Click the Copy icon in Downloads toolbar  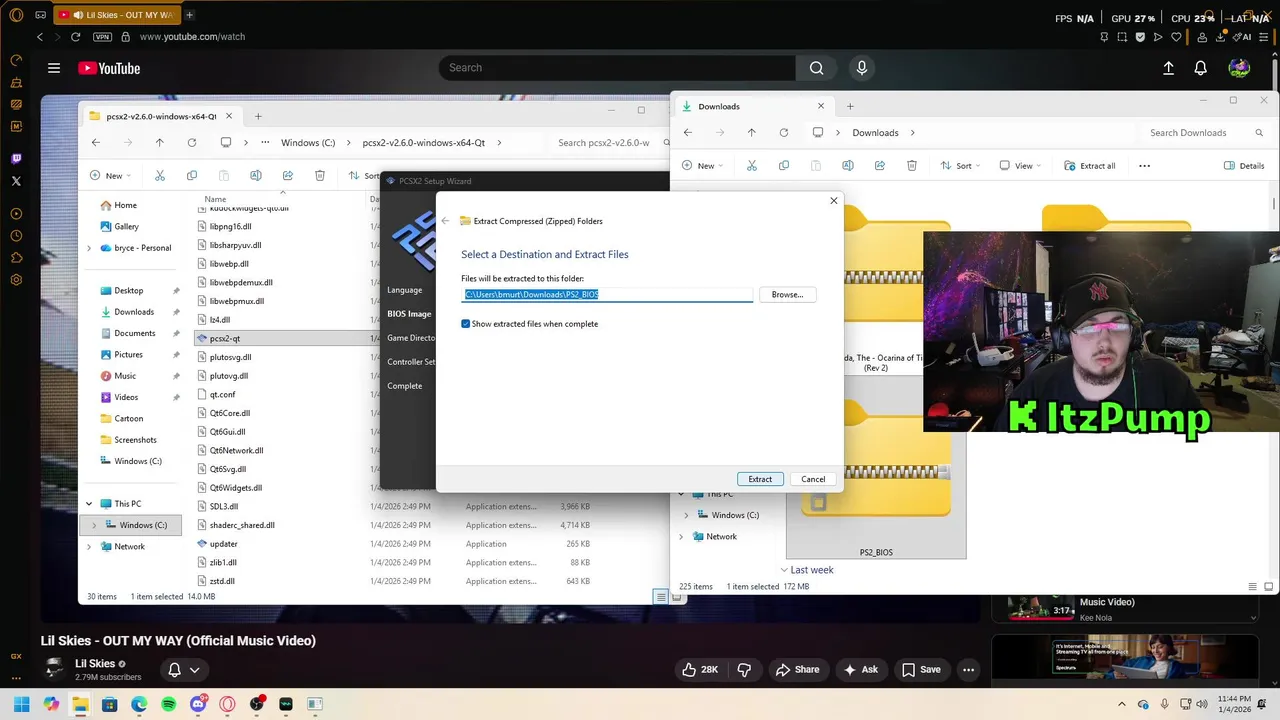(784, 166)
